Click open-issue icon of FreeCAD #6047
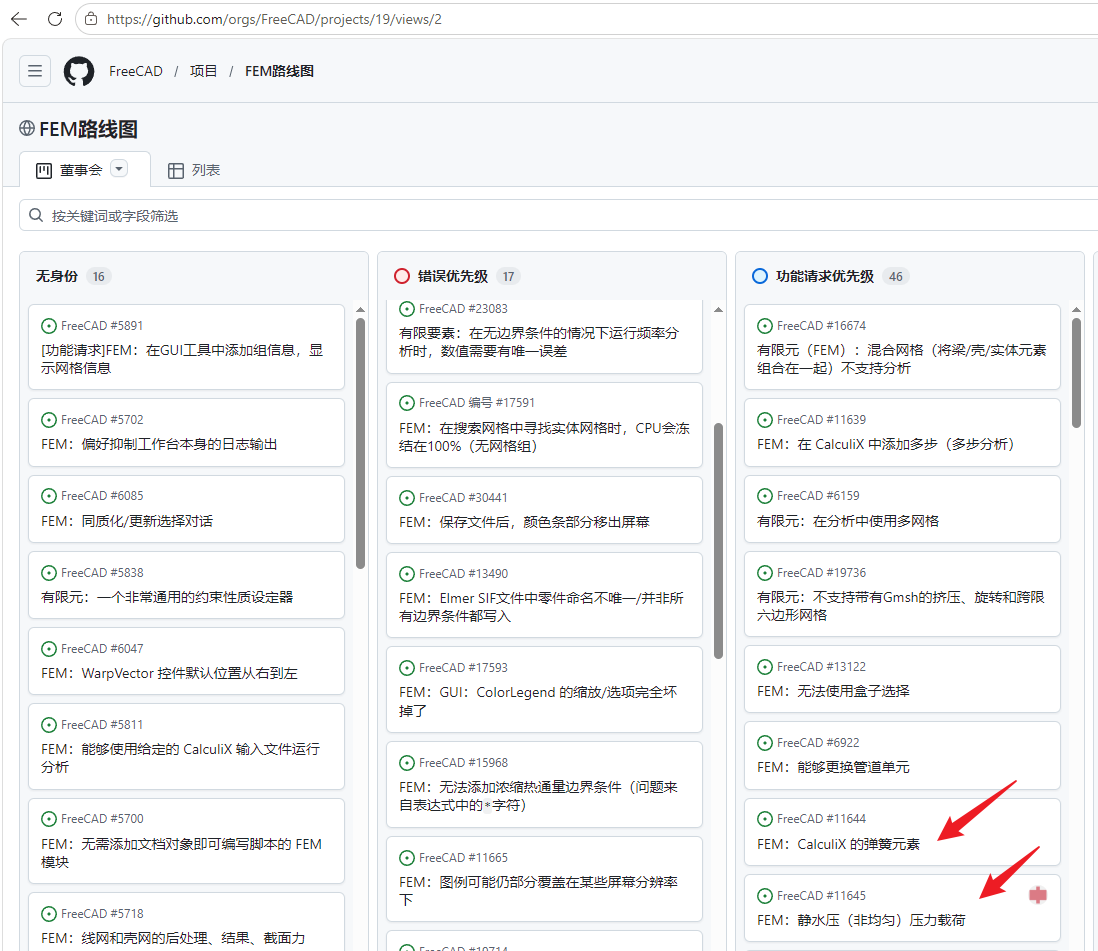 [49, 648]
